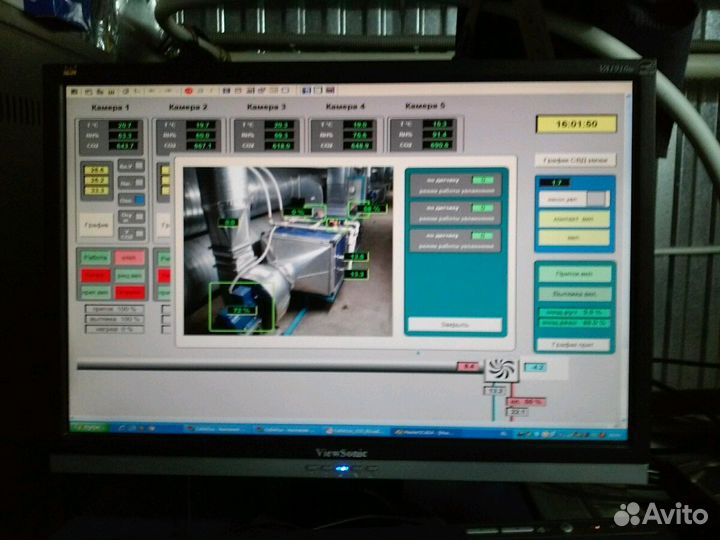Image resolution: width=720 pixels, height=540 pixels.
Task: Toggle the second 'по датчику' mode switch
Action: click(482, 208)
